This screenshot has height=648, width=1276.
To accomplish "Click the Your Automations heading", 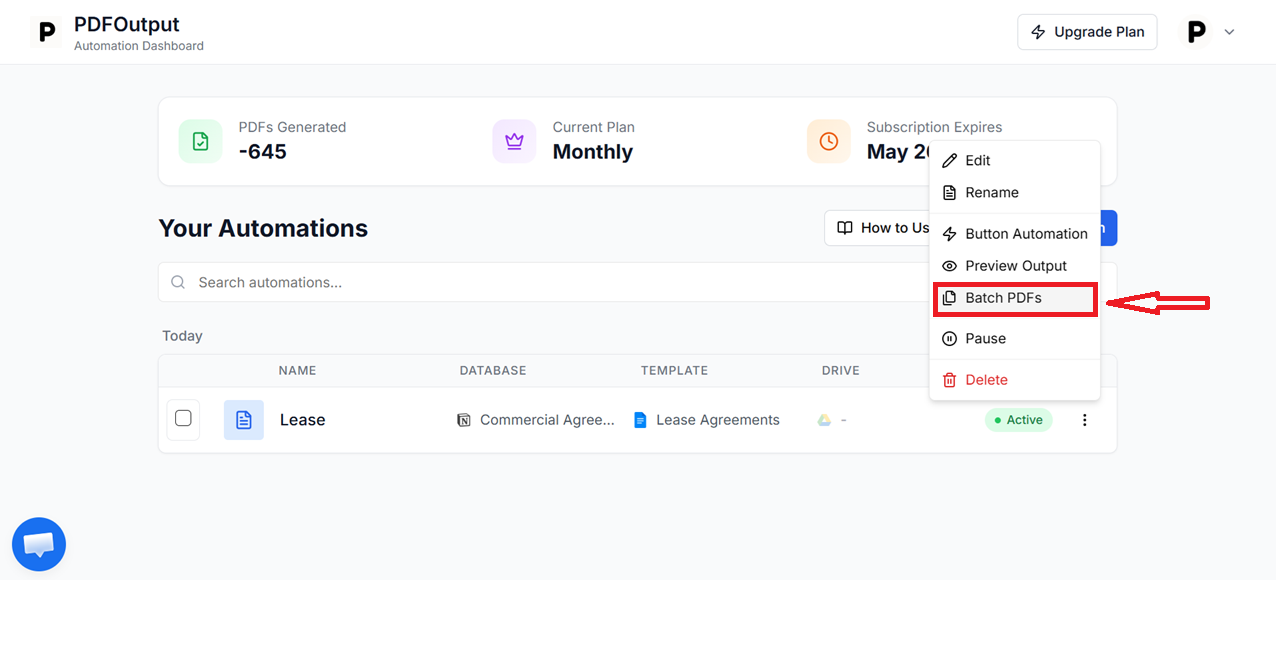I will click(263, 228).
